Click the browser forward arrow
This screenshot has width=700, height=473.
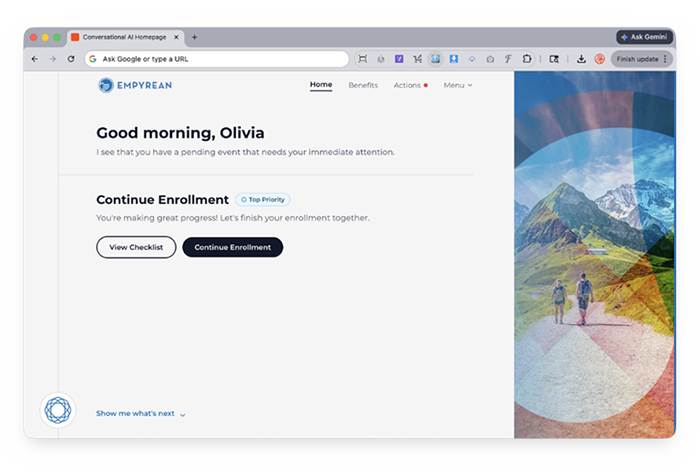(x=53, y=59)
